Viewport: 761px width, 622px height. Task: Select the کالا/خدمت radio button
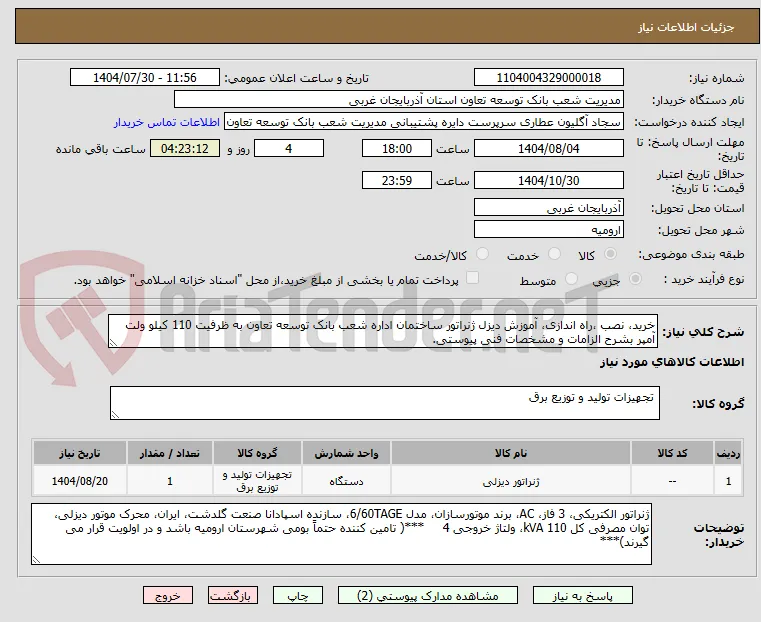(482, 254)
